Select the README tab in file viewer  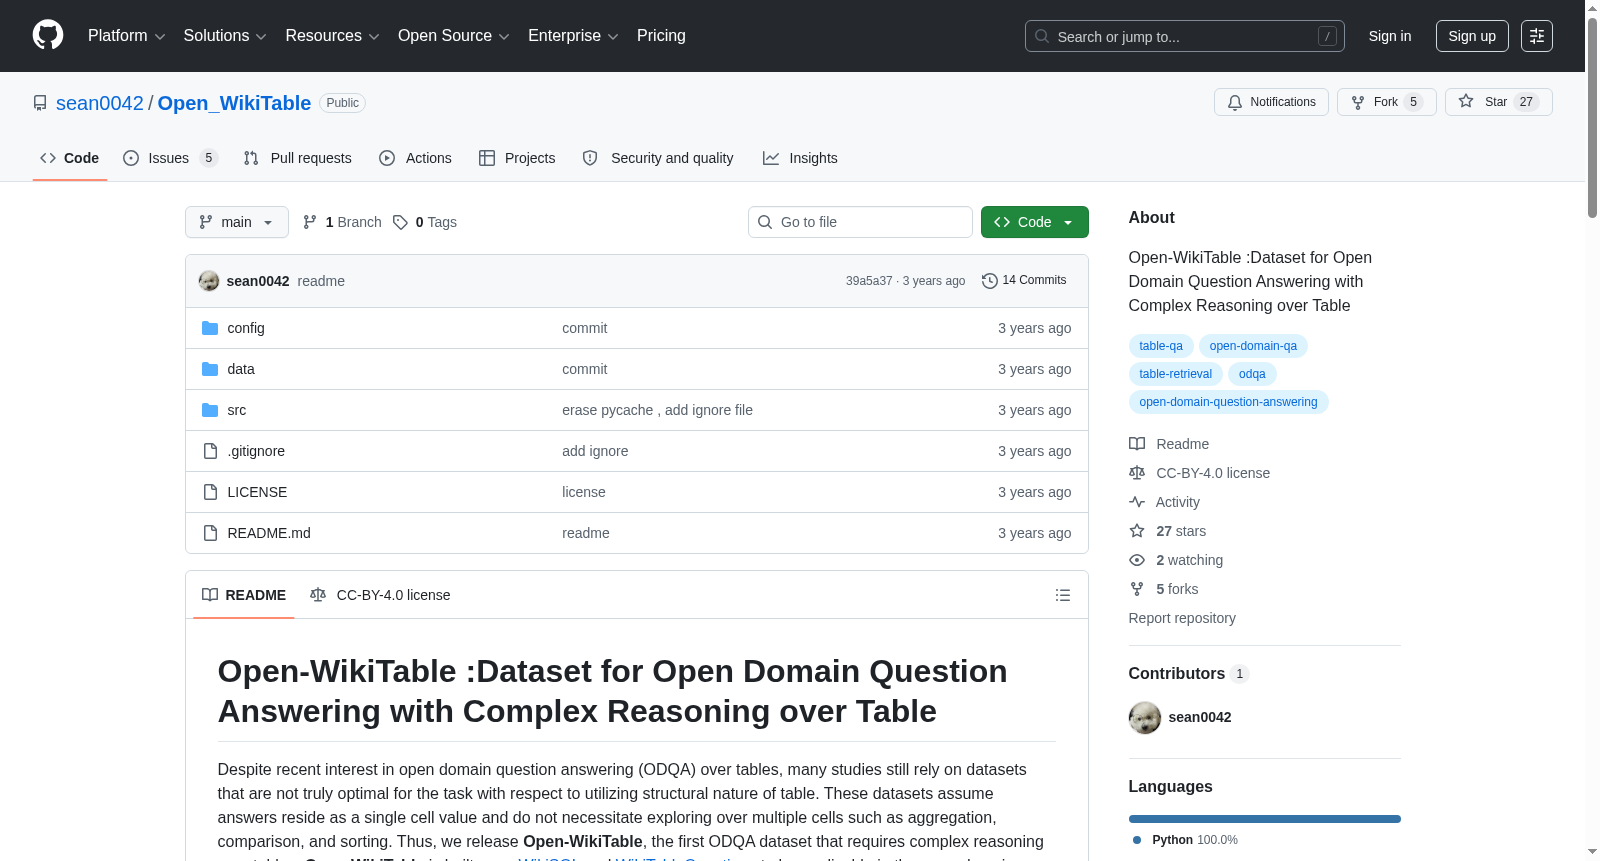click(x=244, y=595)
